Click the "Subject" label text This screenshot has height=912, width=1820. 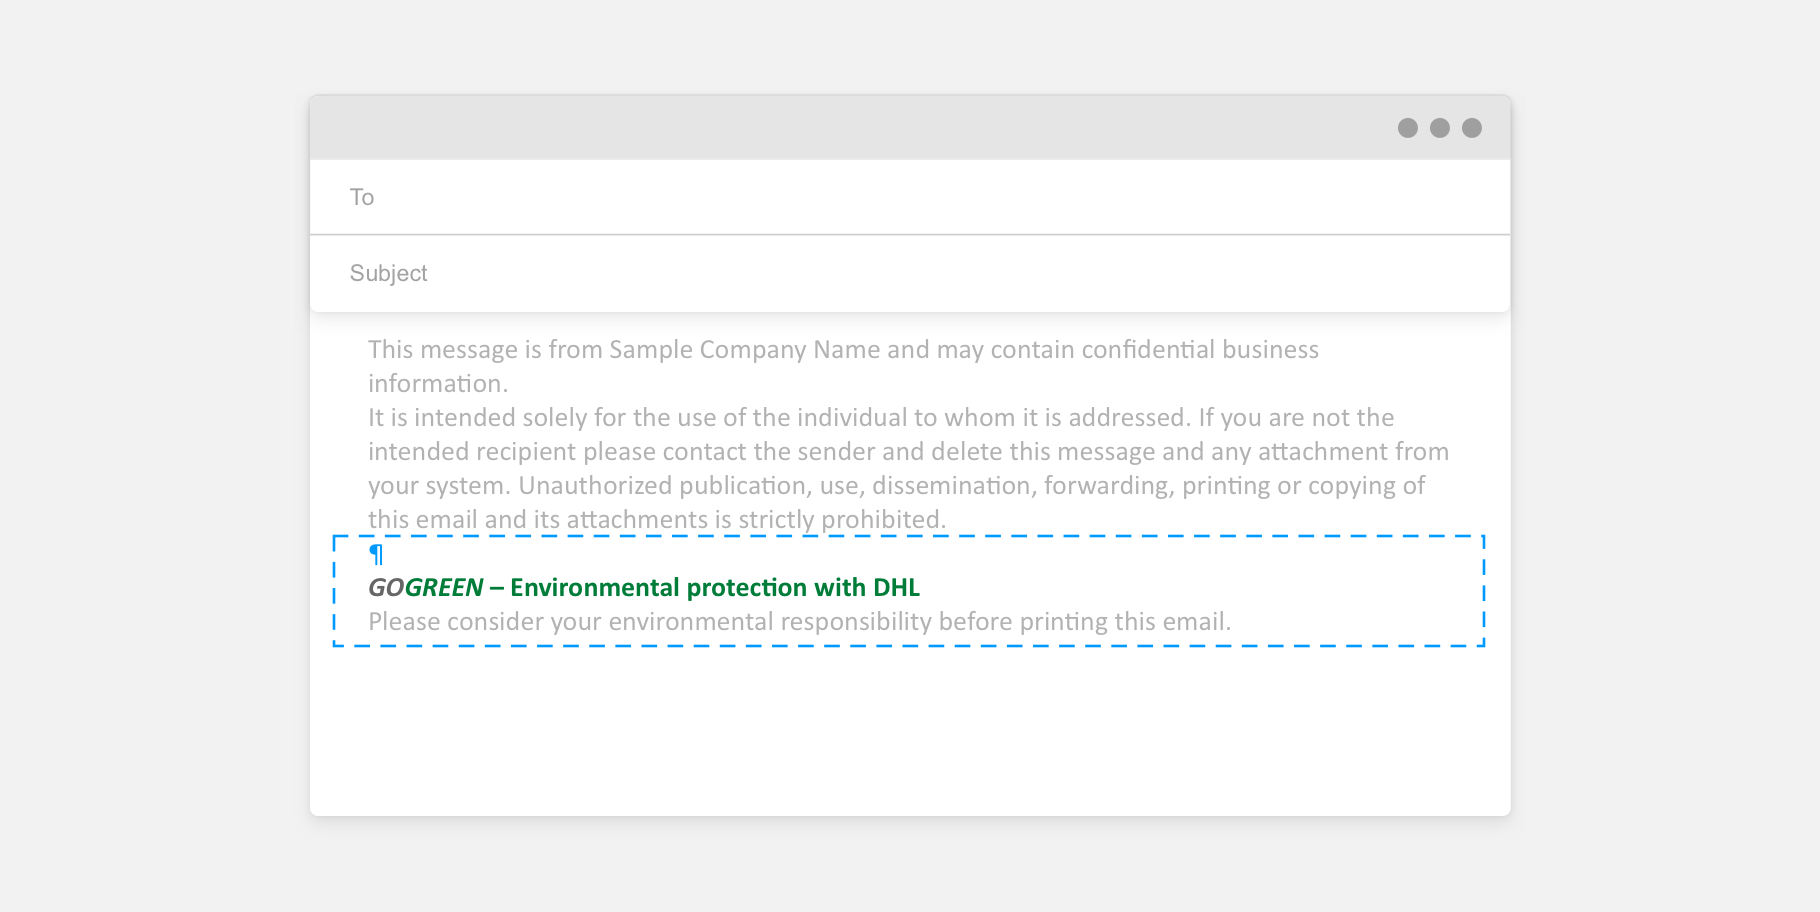tap(388, 273)
